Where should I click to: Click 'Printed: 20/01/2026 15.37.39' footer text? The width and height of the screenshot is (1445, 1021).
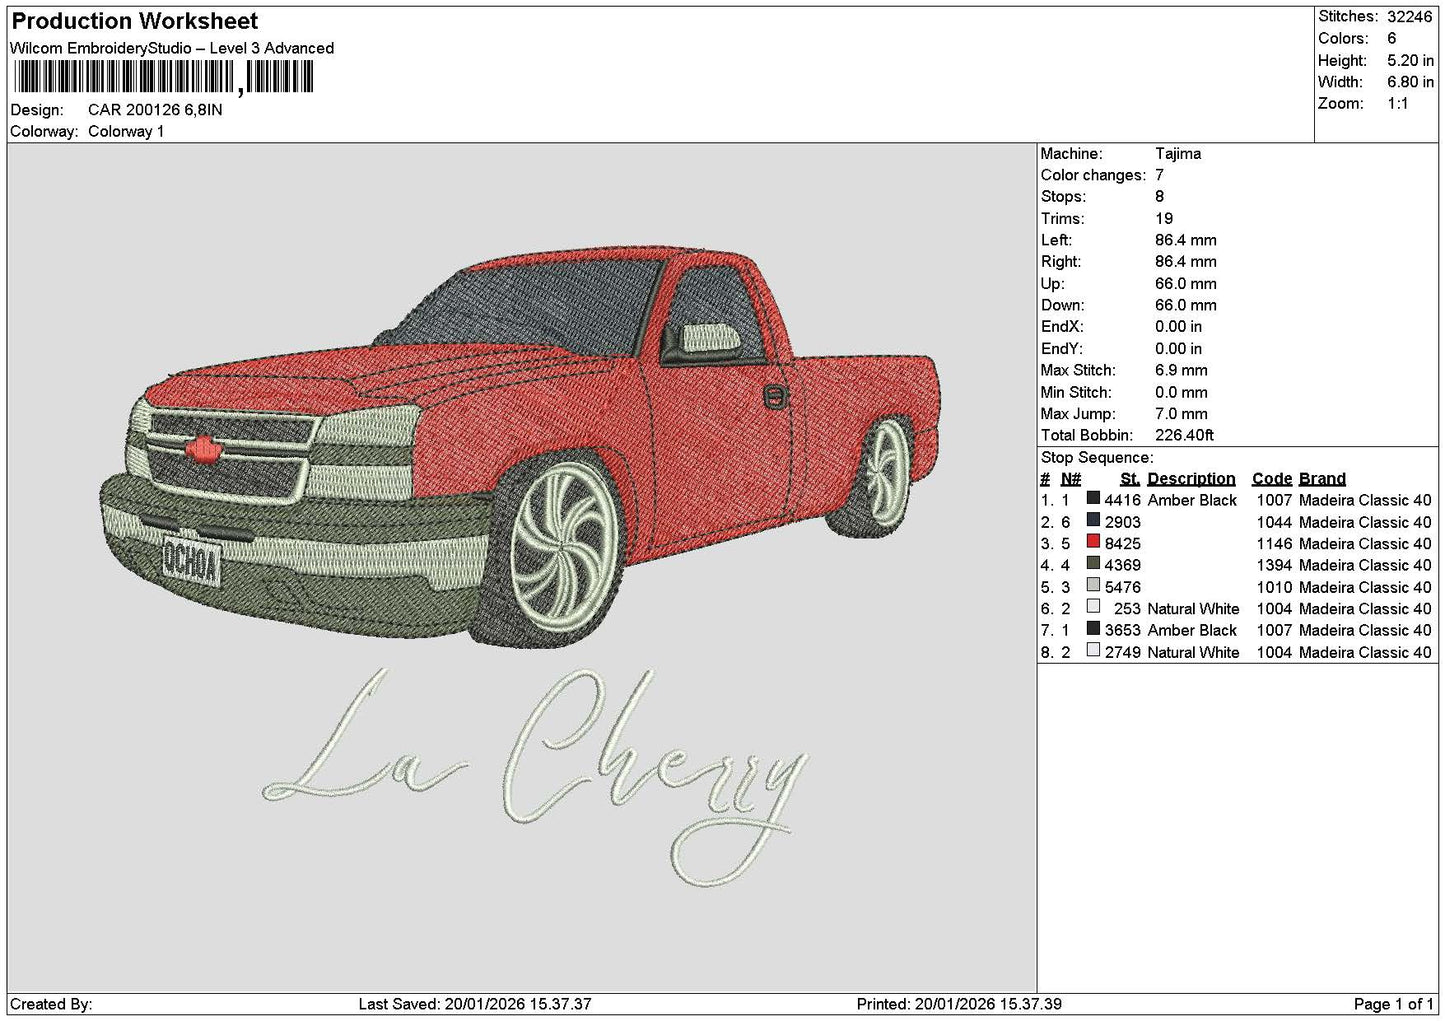click(x=959, y=1004)
